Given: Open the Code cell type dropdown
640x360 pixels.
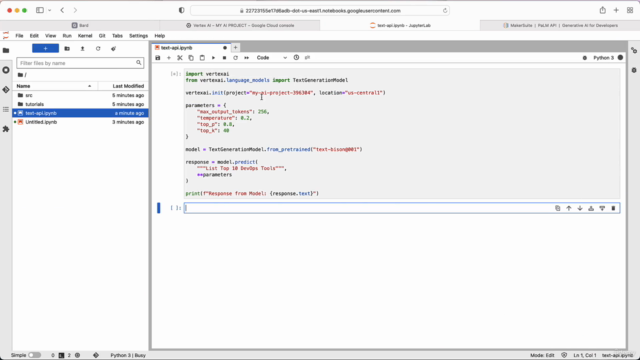Looking at the screenshot, I should point(271,58).
